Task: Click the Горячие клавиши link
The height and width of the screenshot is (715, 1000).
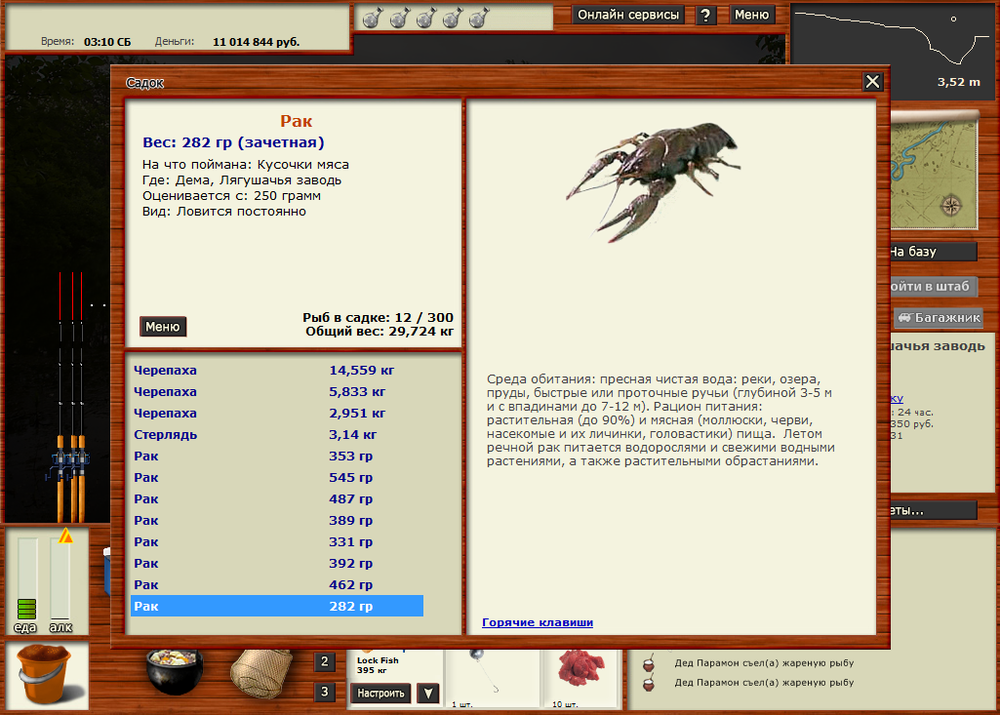Action: 537,623
